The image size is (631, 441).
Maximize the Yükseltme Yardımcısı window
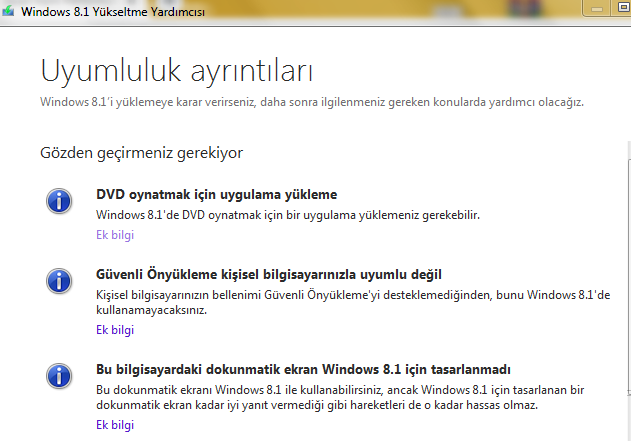(x=621, y=9)
